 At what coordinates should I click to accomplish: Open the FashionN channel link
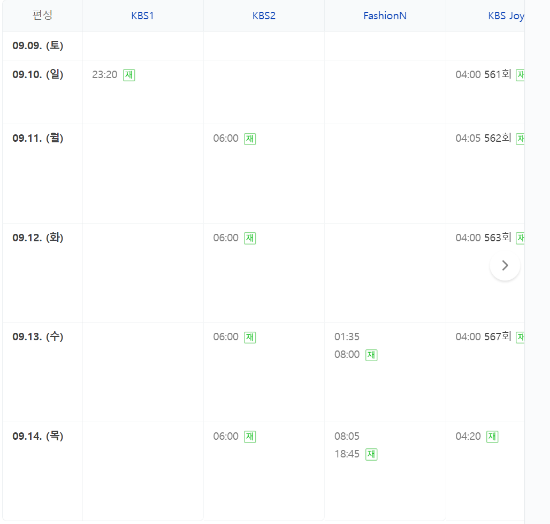[x=385, y=16]
